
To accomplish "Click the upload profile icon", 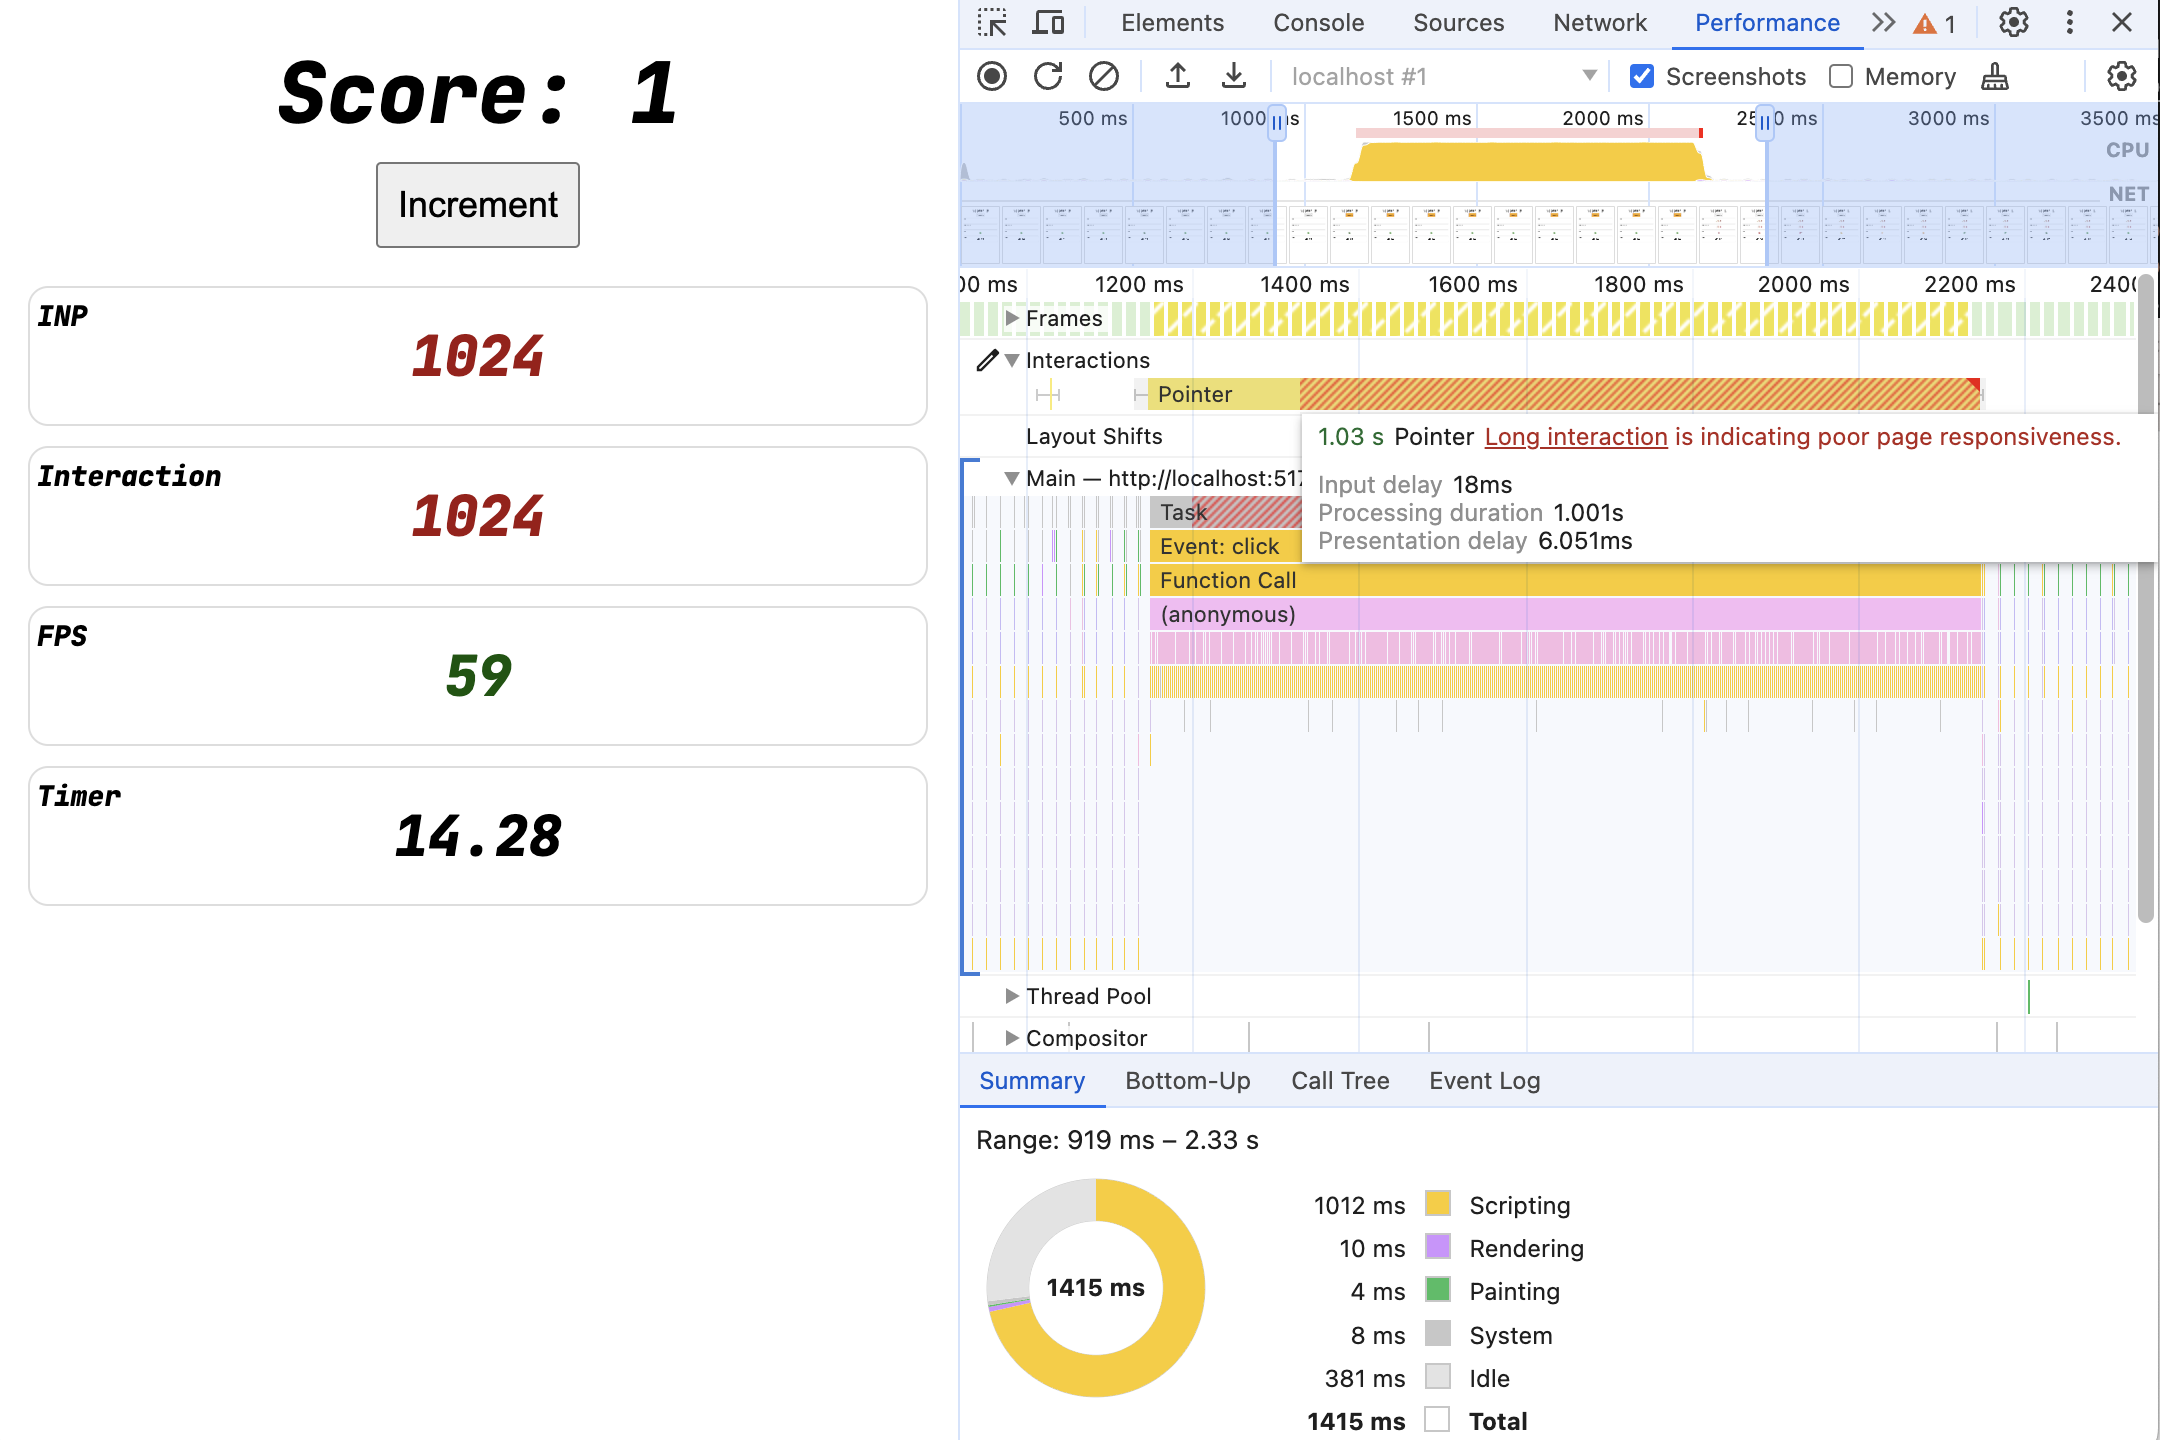I will click(x=1175, y=74).
